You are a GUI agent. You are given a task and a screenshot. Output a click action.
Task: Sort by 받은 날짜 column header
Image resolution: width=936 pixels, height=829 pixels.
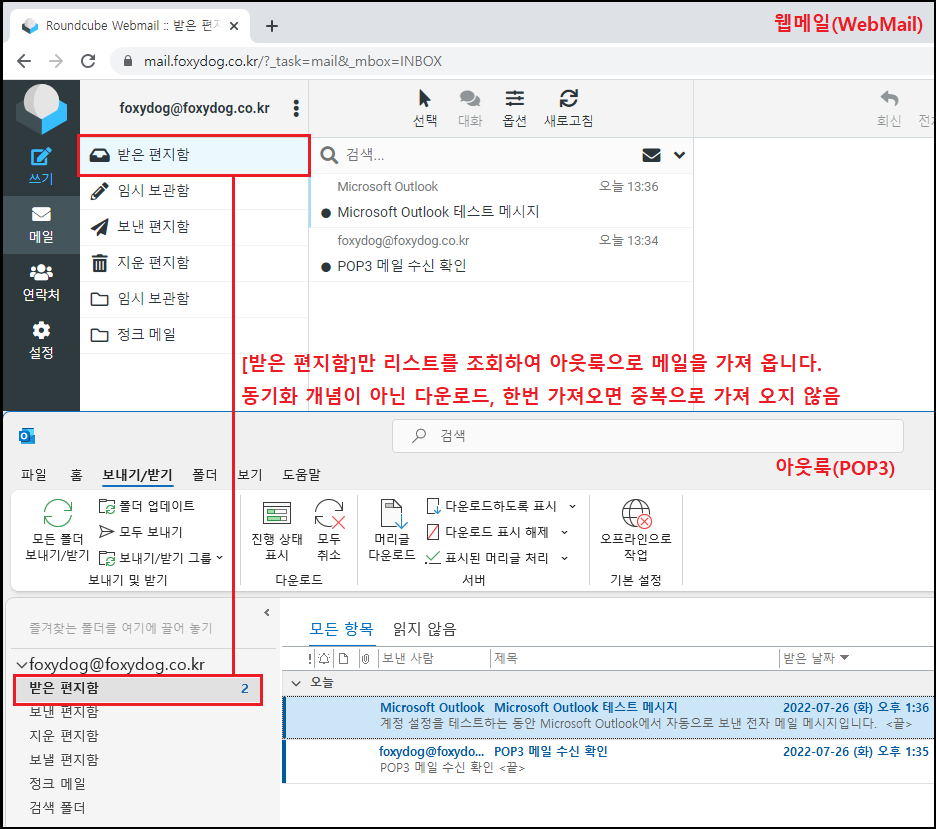pos(815,658)
